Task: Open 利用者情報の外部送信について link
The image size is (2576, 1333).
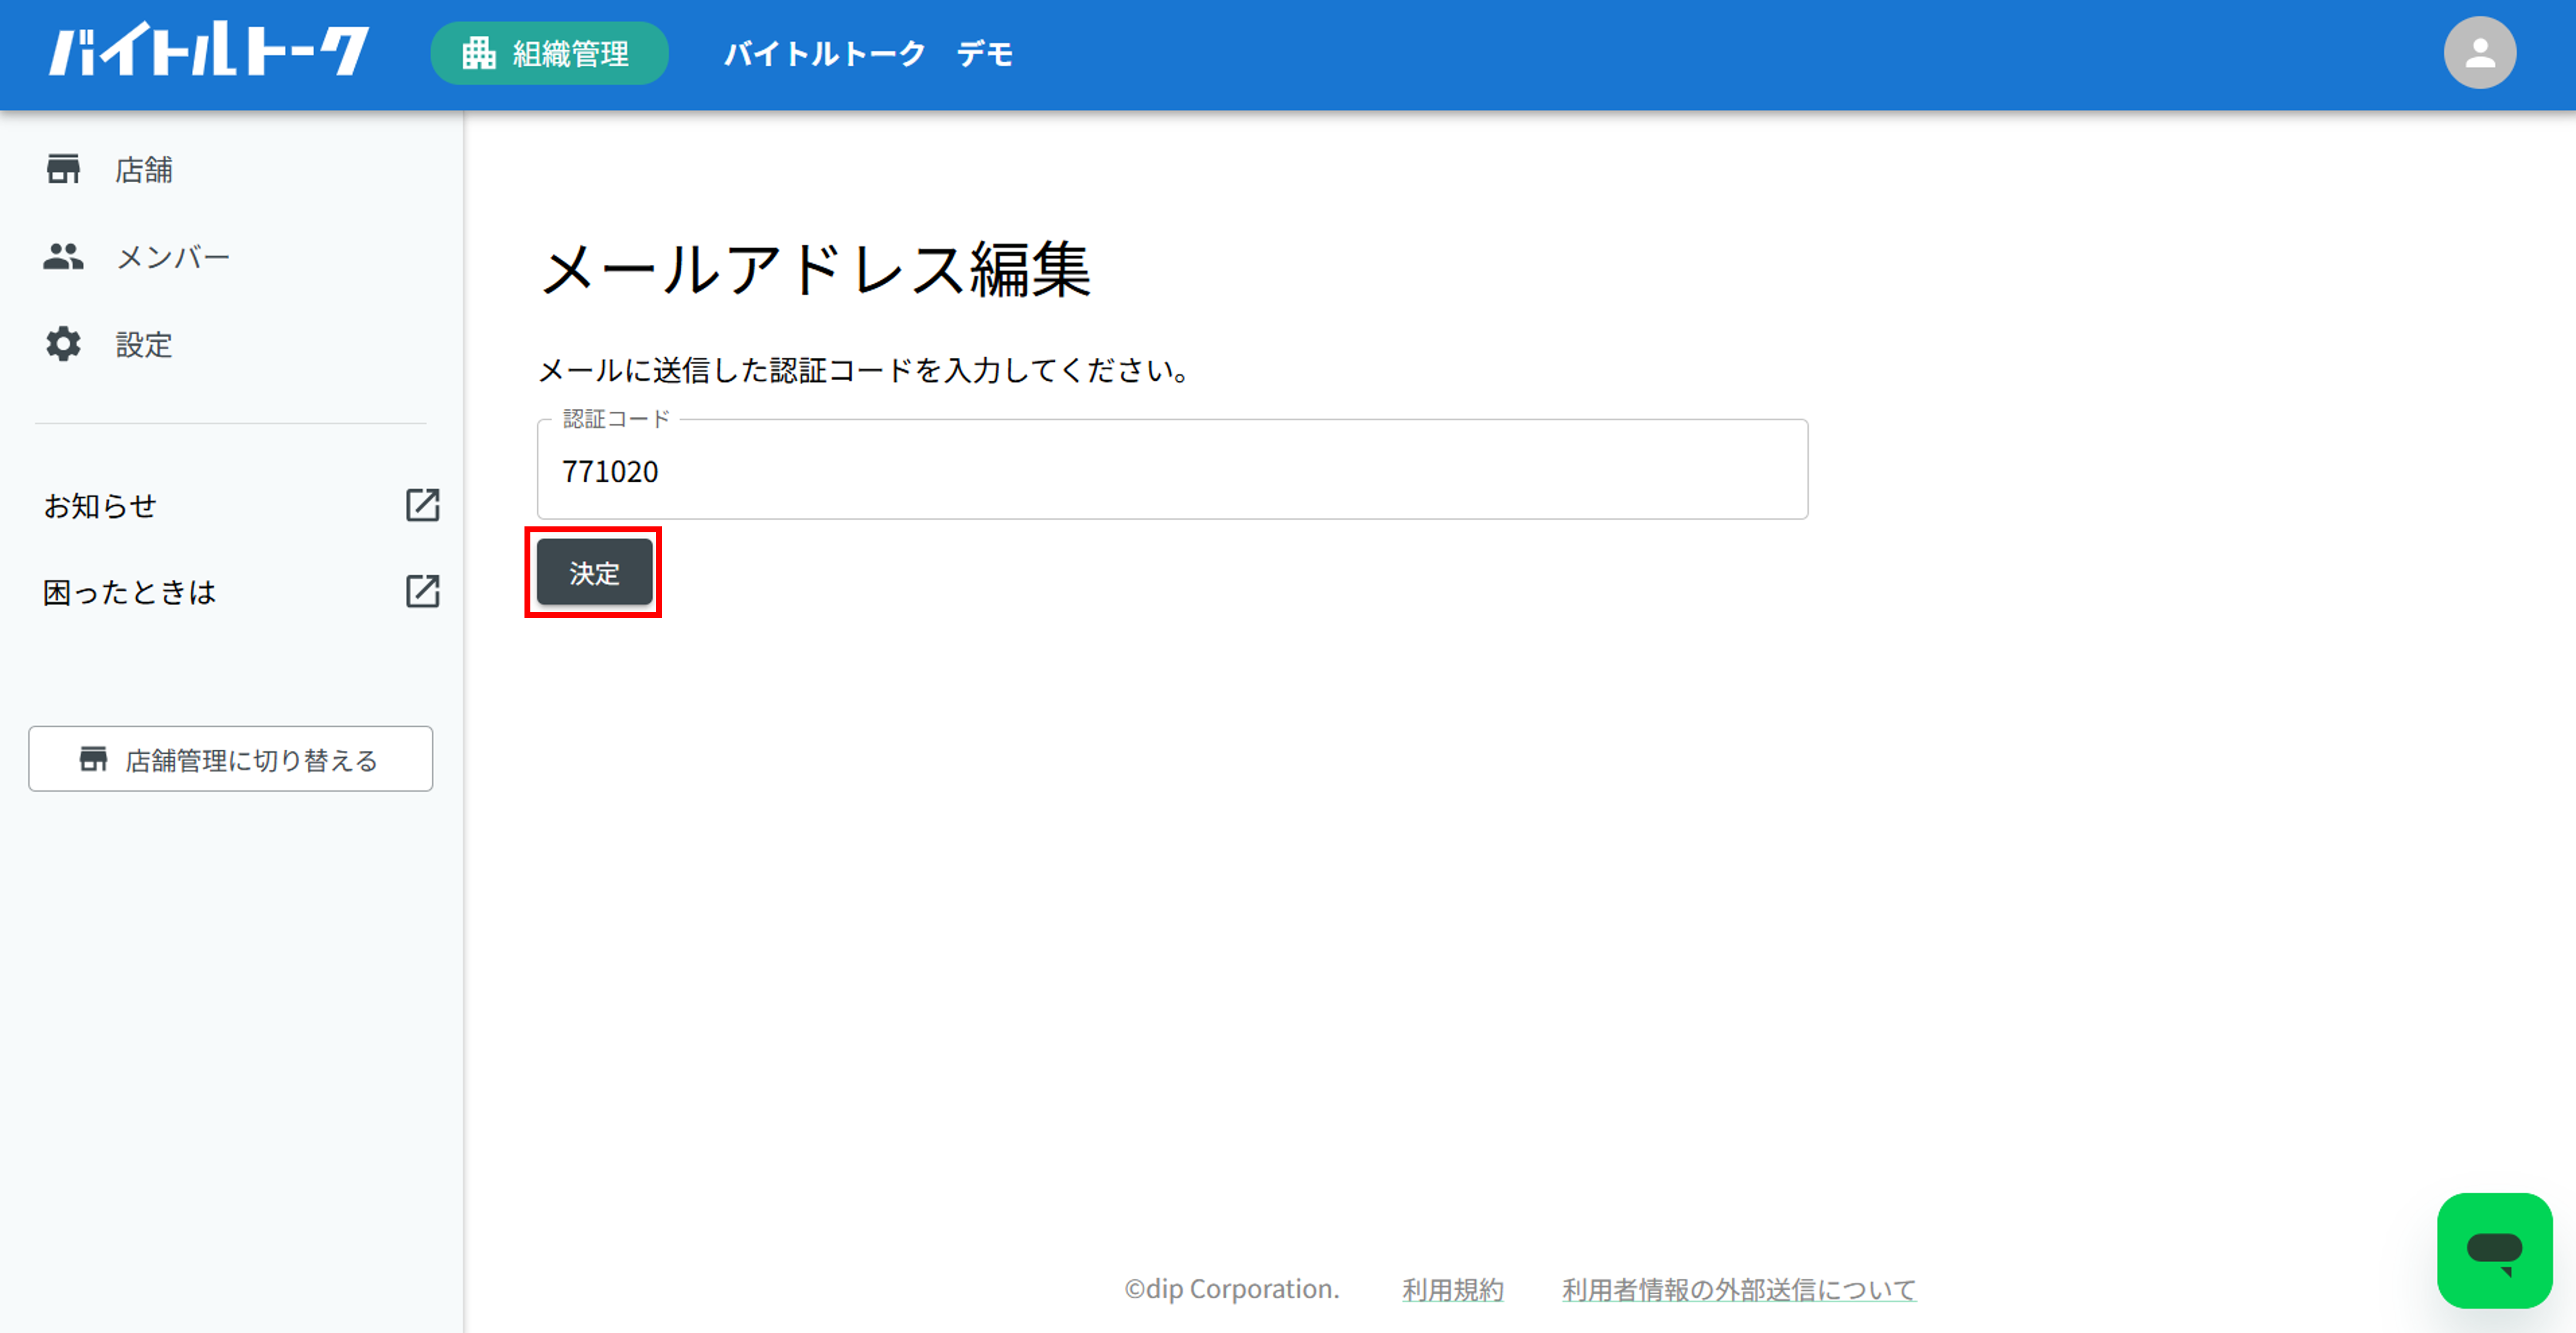Action: 1739,1289
